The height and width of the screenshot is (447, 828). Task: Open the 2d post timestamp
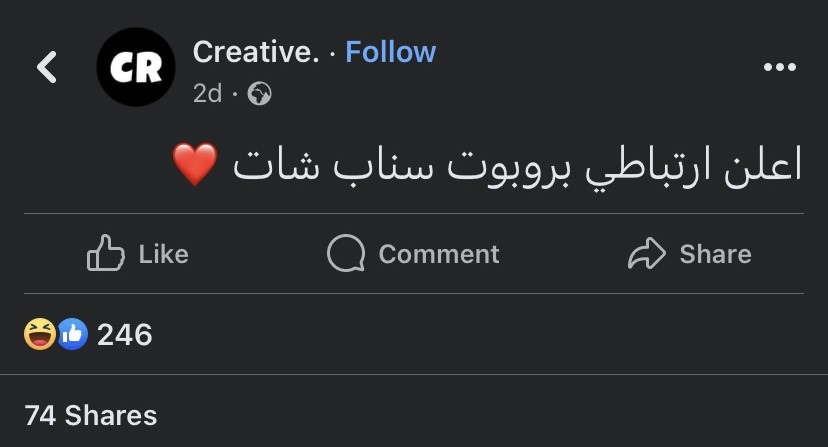(x=208, y=94)
